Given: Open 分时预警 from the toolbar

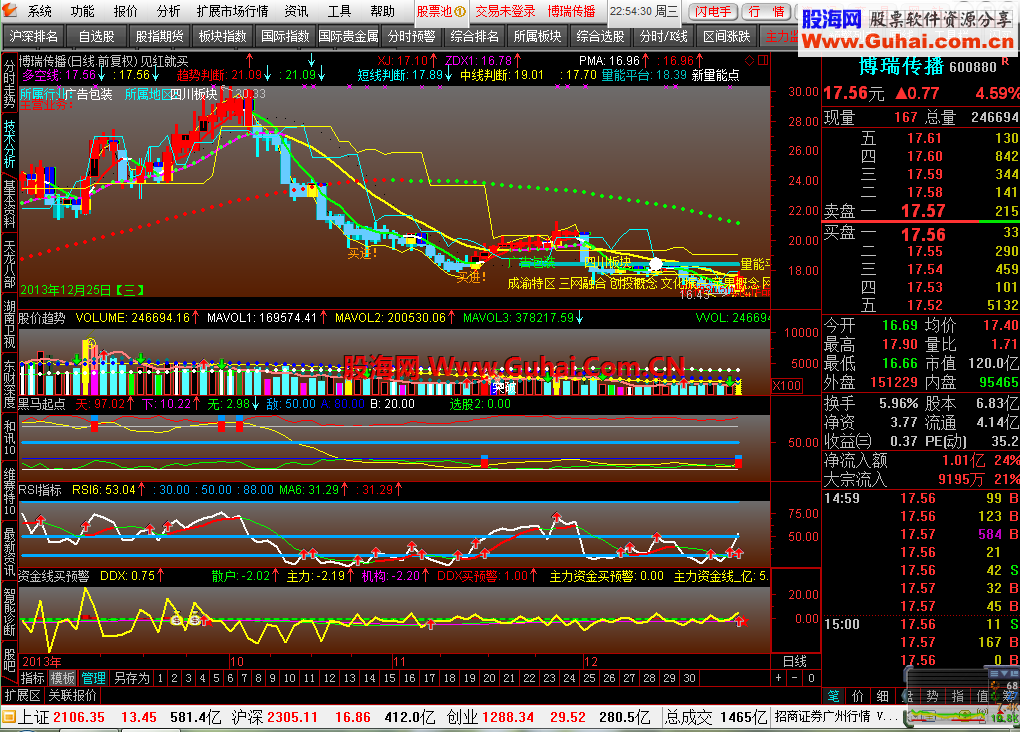Looking at the screenshot, I should (411, 36).
